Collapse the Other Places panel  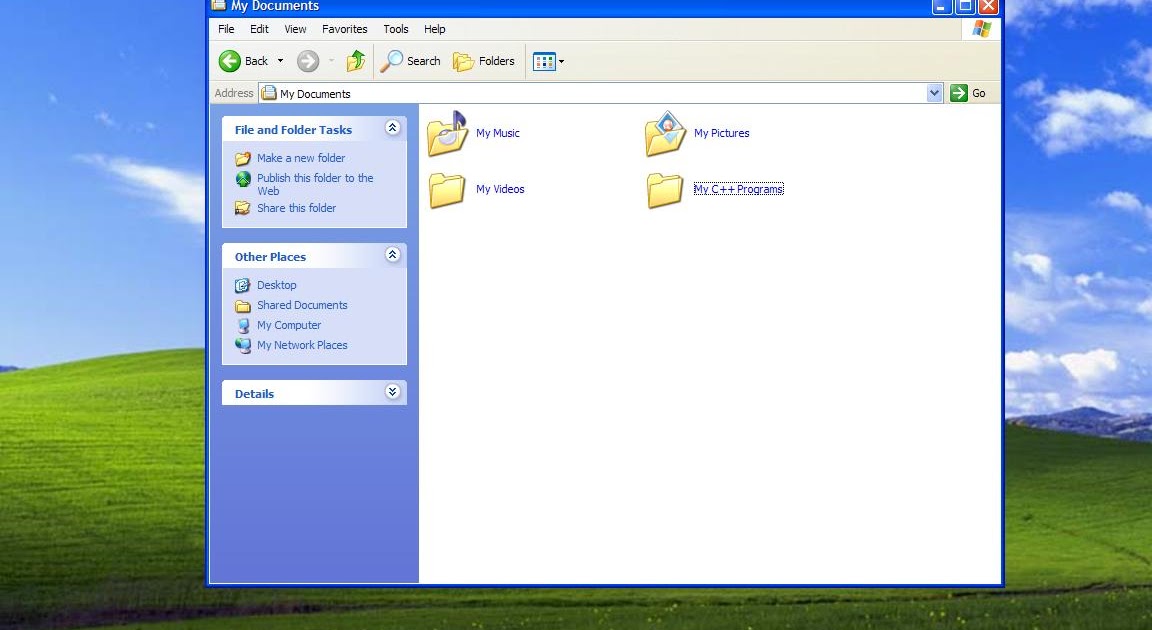392,255
